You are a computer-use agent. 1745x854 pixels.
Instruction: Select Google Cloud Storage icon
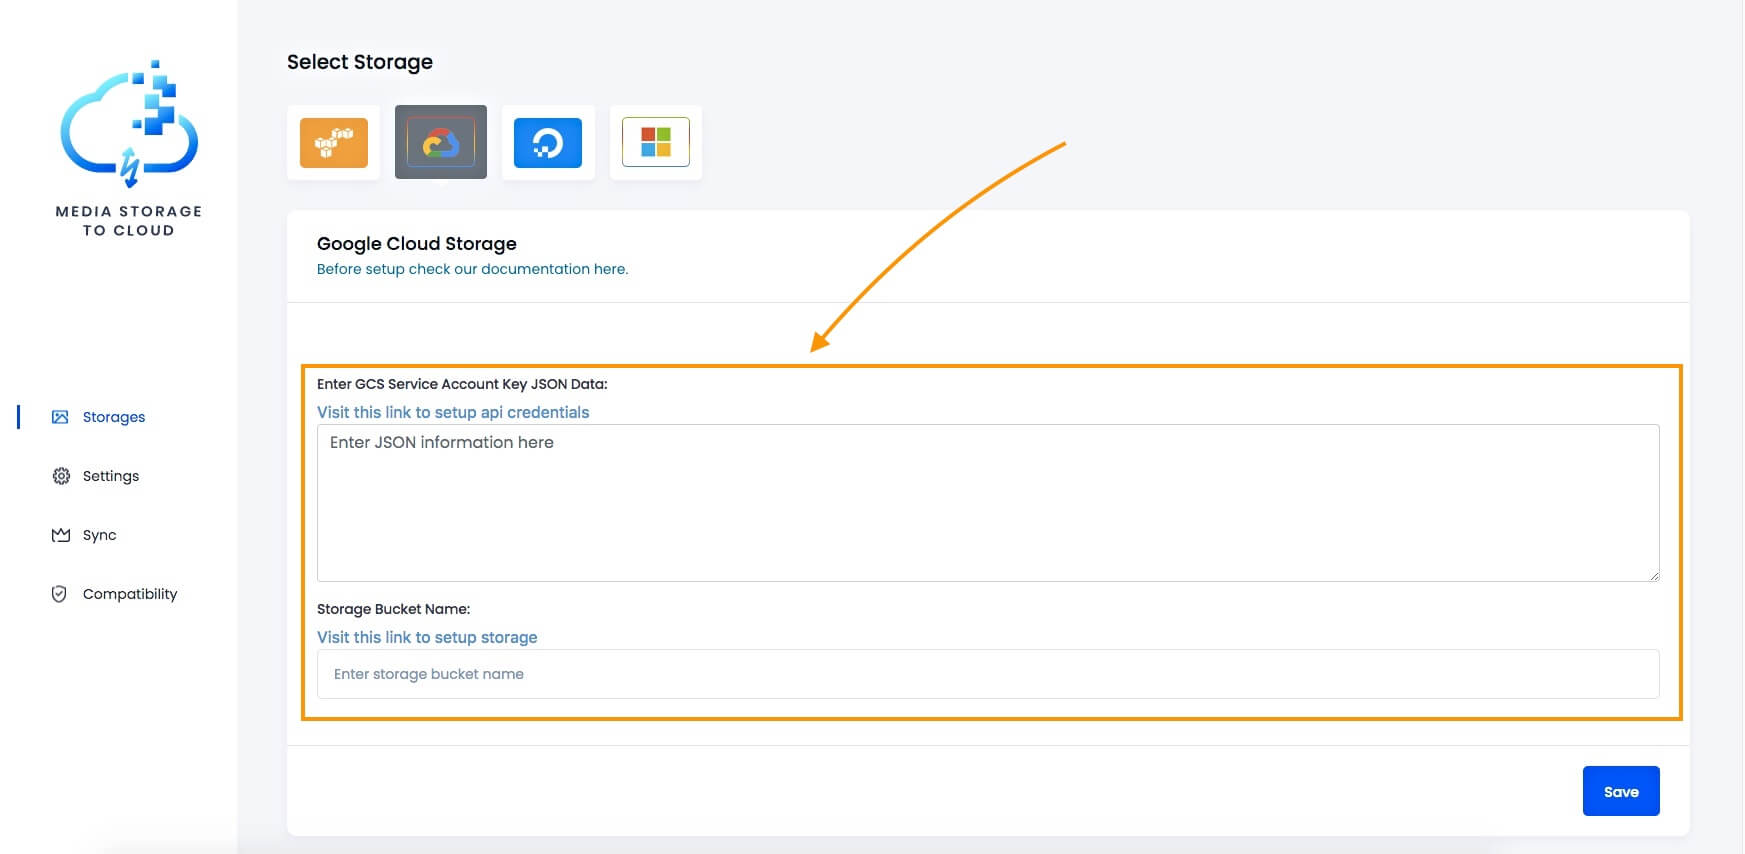coord(440,143)
